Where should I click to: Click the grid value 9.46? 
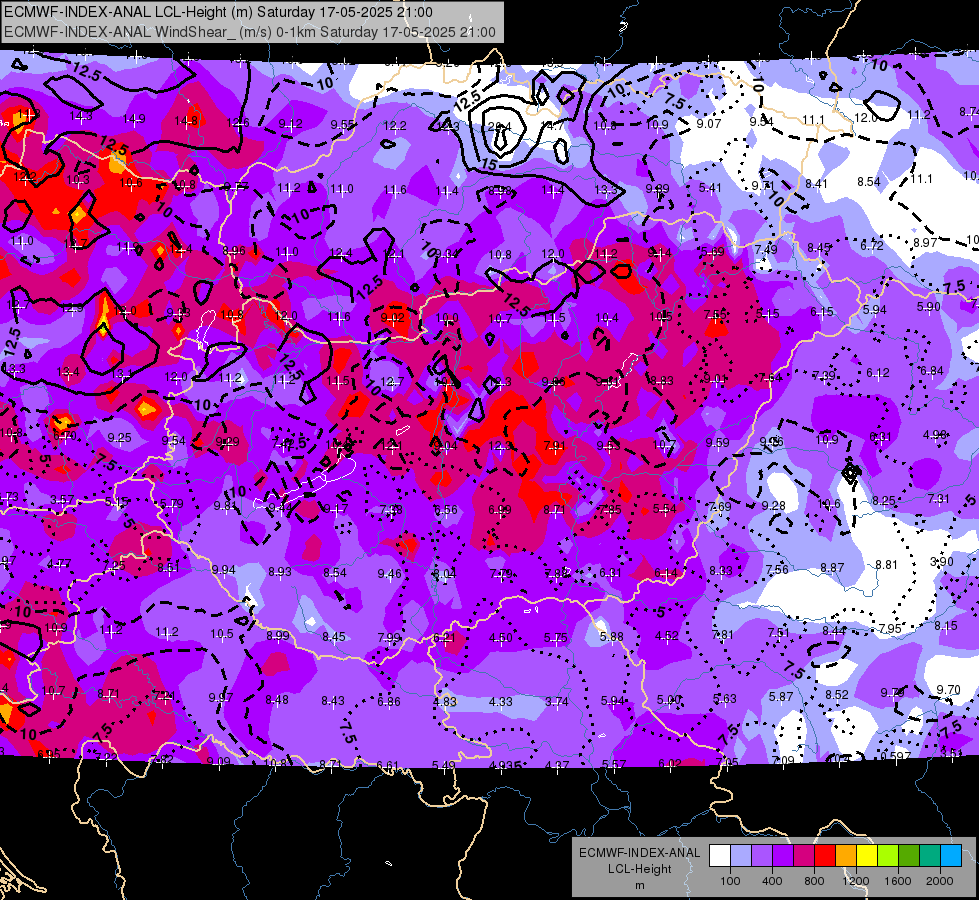(390, 573)
